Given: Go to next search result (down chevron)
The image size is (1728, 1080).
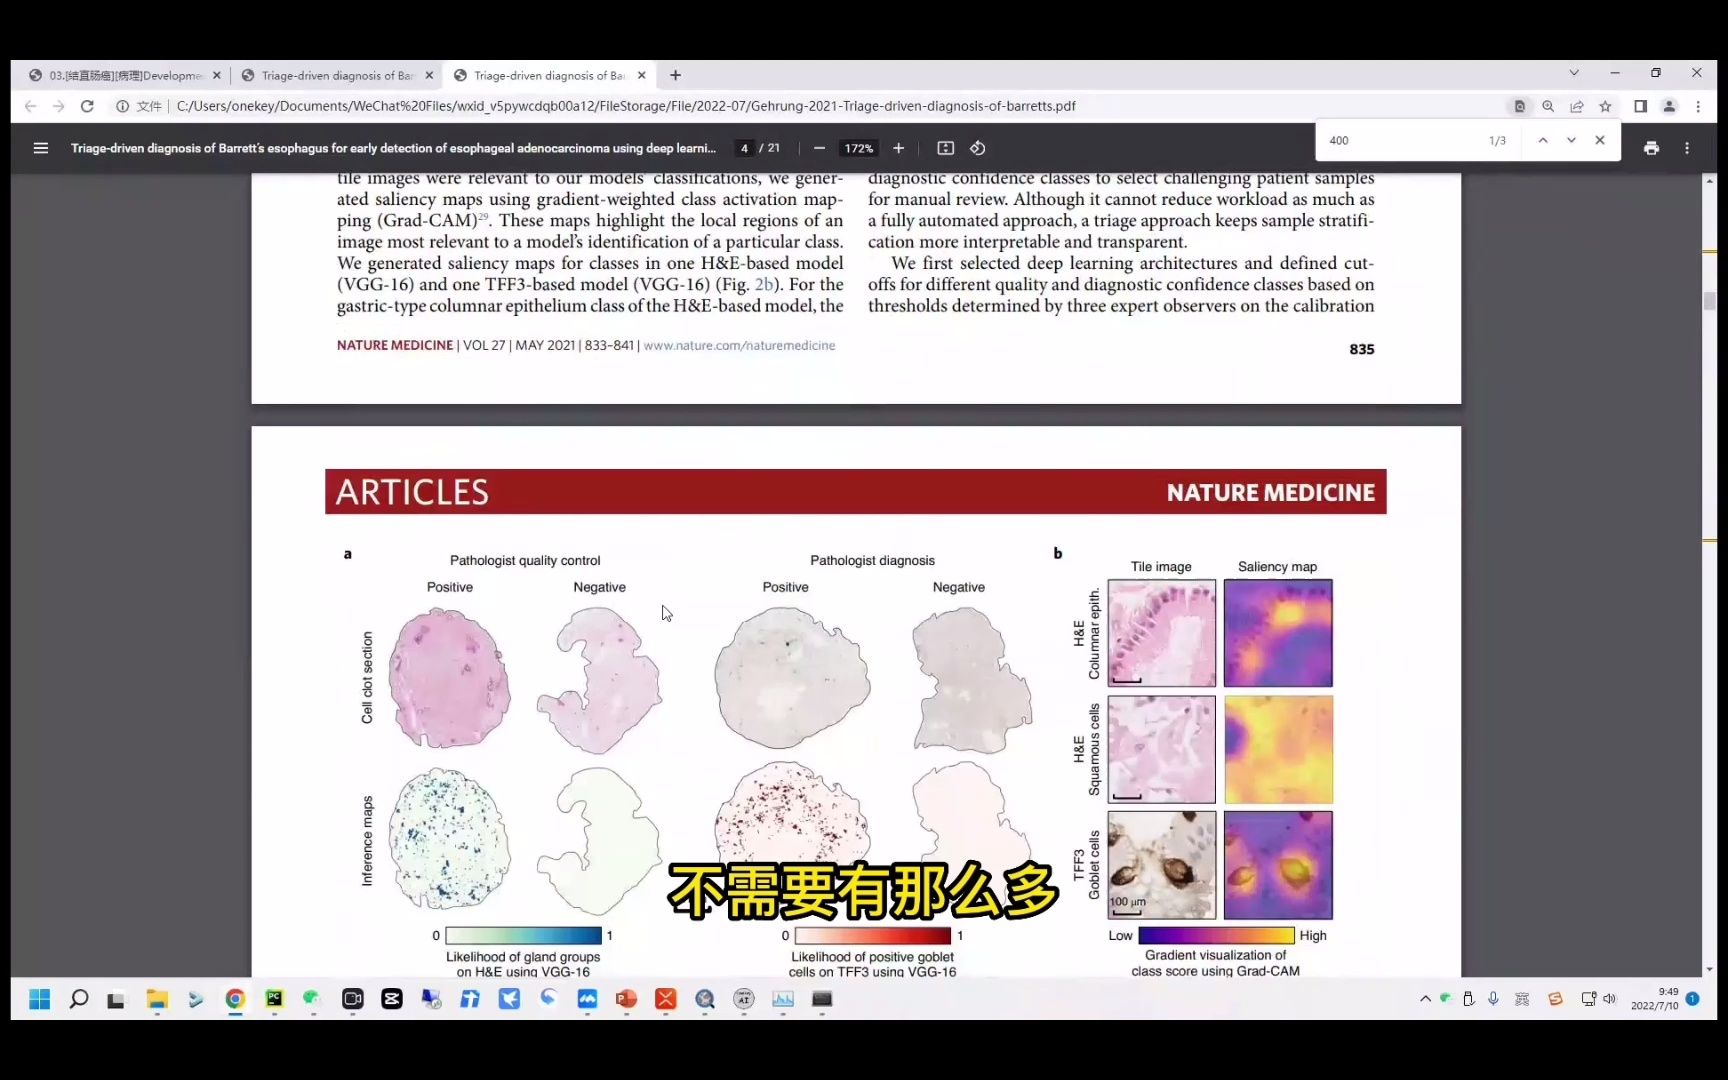Looking at the screenshot, I should 1571,140.
